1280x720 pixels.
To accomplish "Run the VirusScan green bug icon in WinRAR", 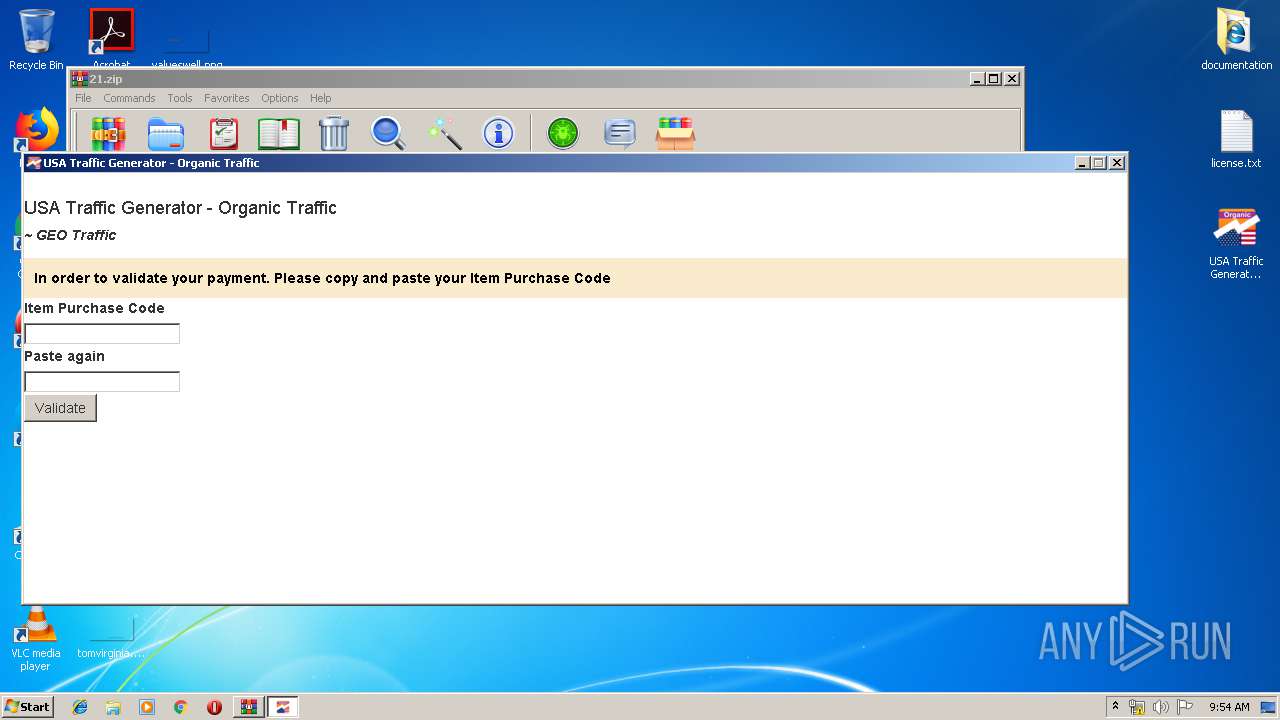I will click(x=563, y=133).
